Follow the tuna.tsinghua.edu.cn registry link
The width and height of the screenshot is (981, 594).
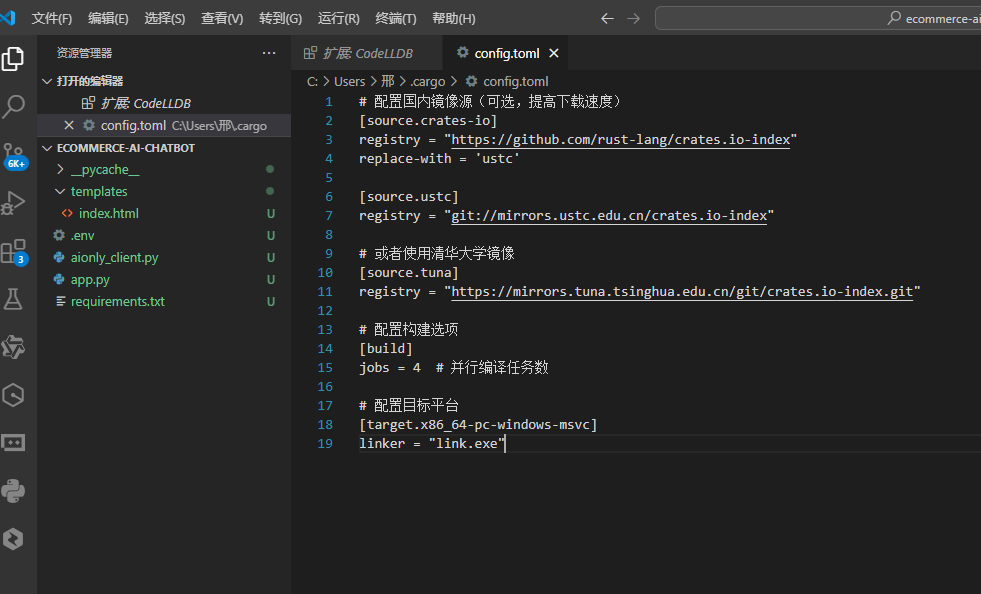point(682,291)
